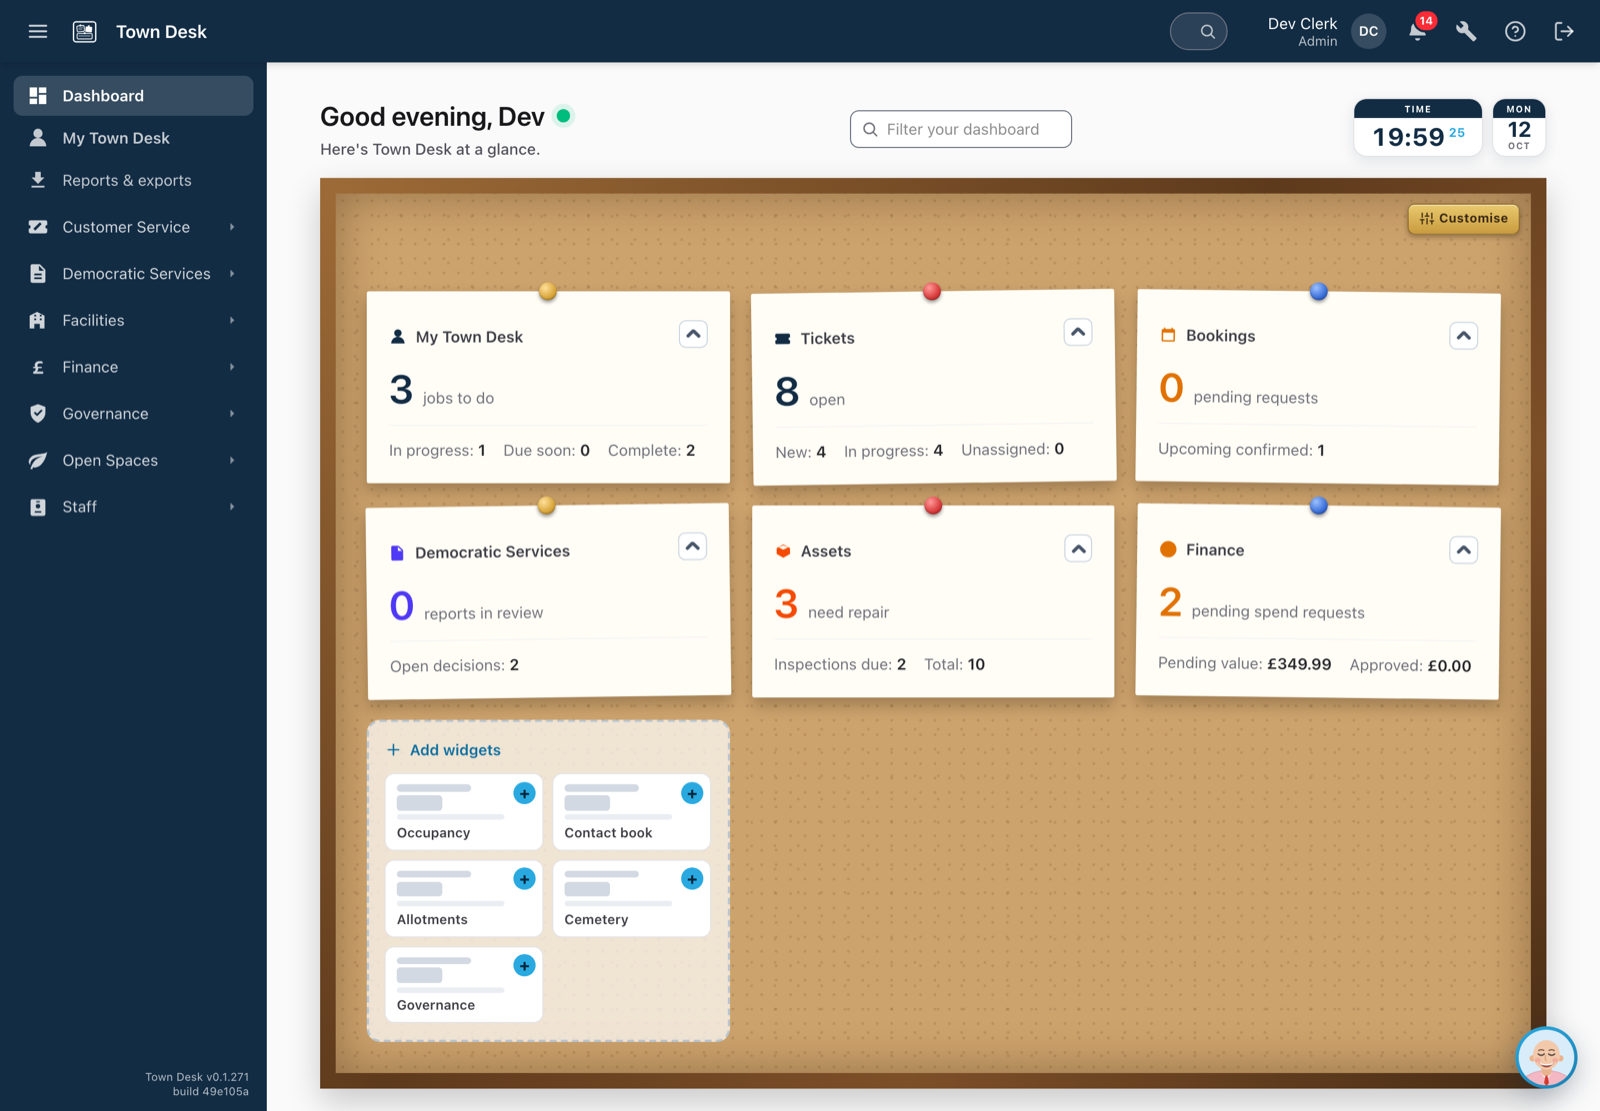The height and width of the screenshot is (1111, 1600).
Task: Open the assistant avatar chat bubble
Action: coord(1546,1057)
